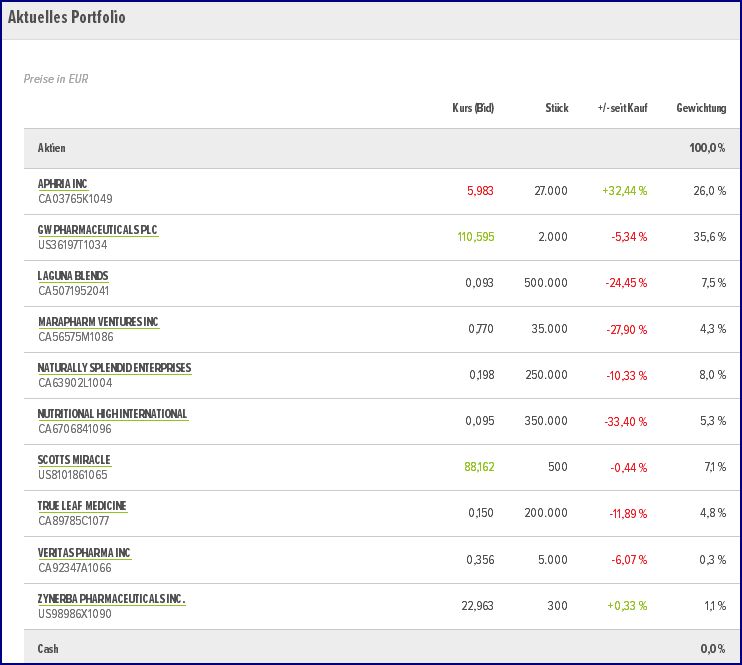Click Scotts Miracle bid price 88,162
Screen dimensions: 742x665
pyautogui.click(x=479, y=467)
